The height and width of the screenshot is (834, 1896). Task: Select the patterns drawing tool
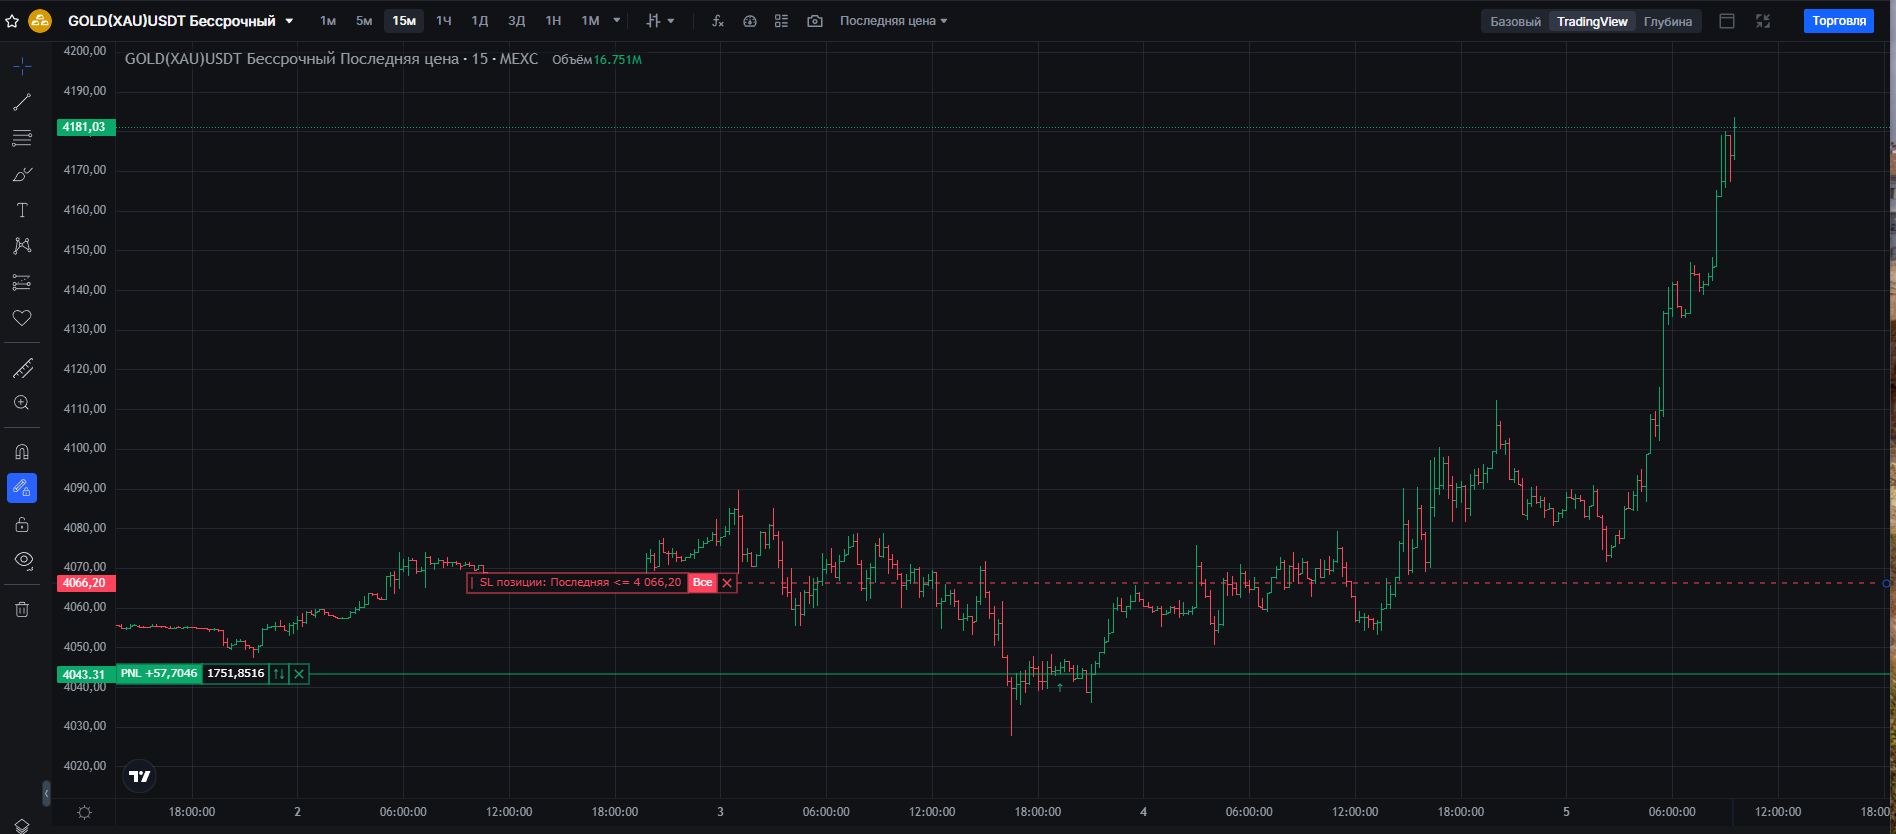coord(22,246)
